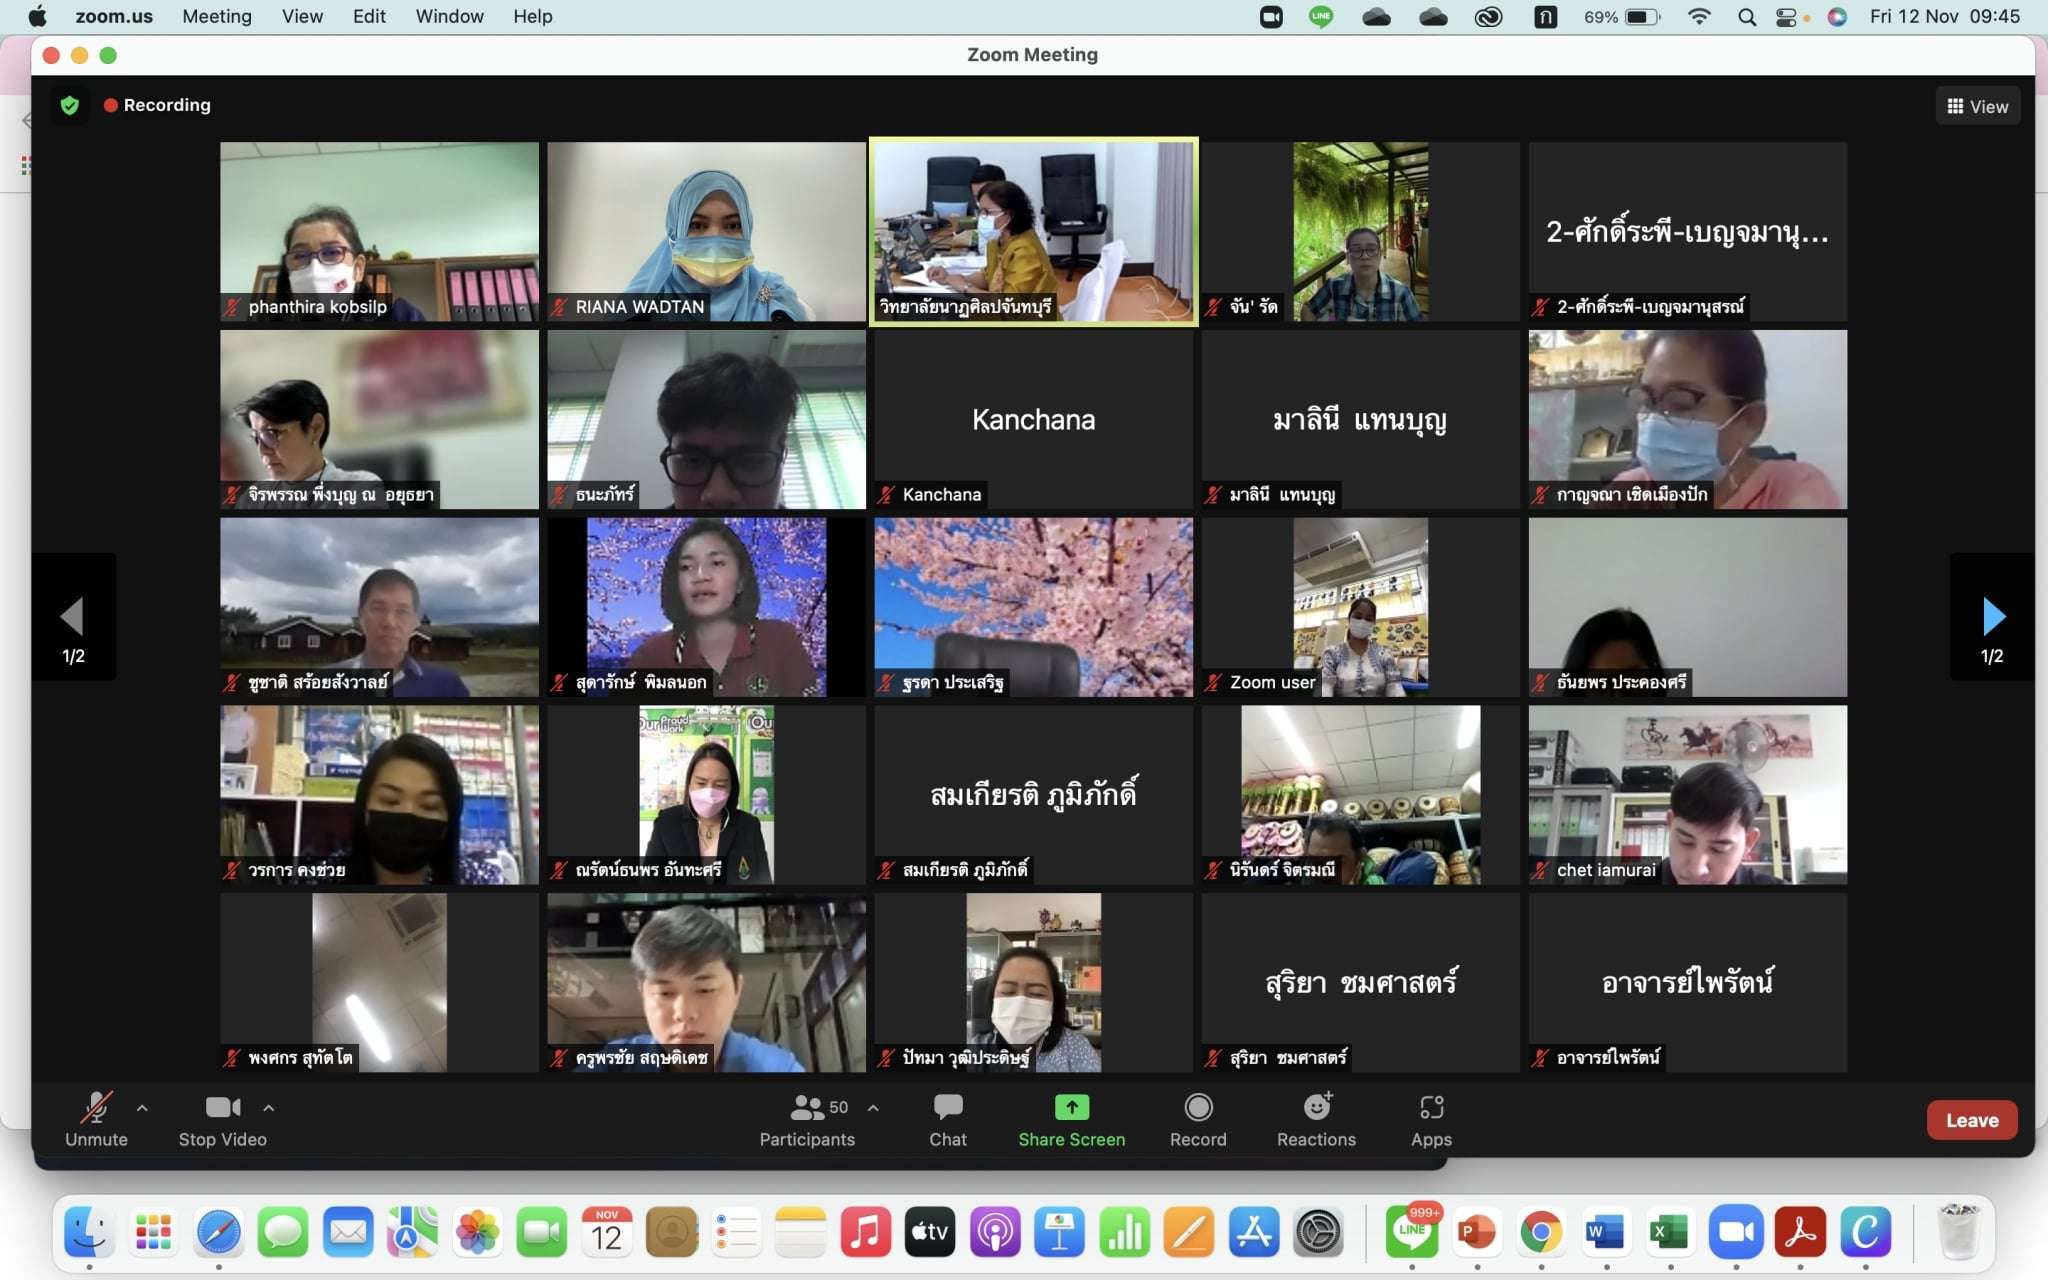Viewport: 2048px width, 1280px height.
Task: Click the Share Screen green icon
Action: [1071, 1108]
